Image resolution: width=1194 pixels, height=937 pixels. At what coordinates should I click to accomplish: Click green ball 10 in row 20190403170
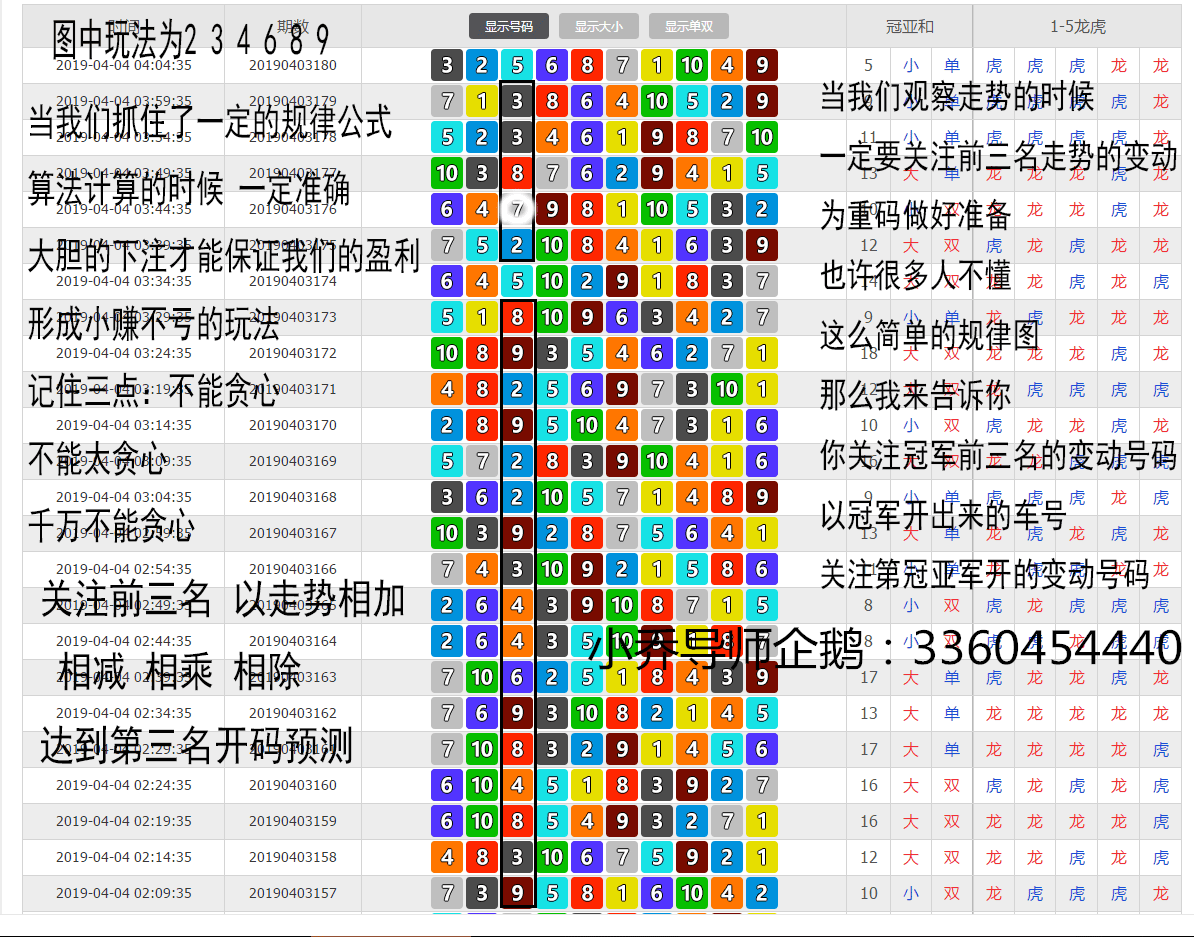[x=586, y=425]
